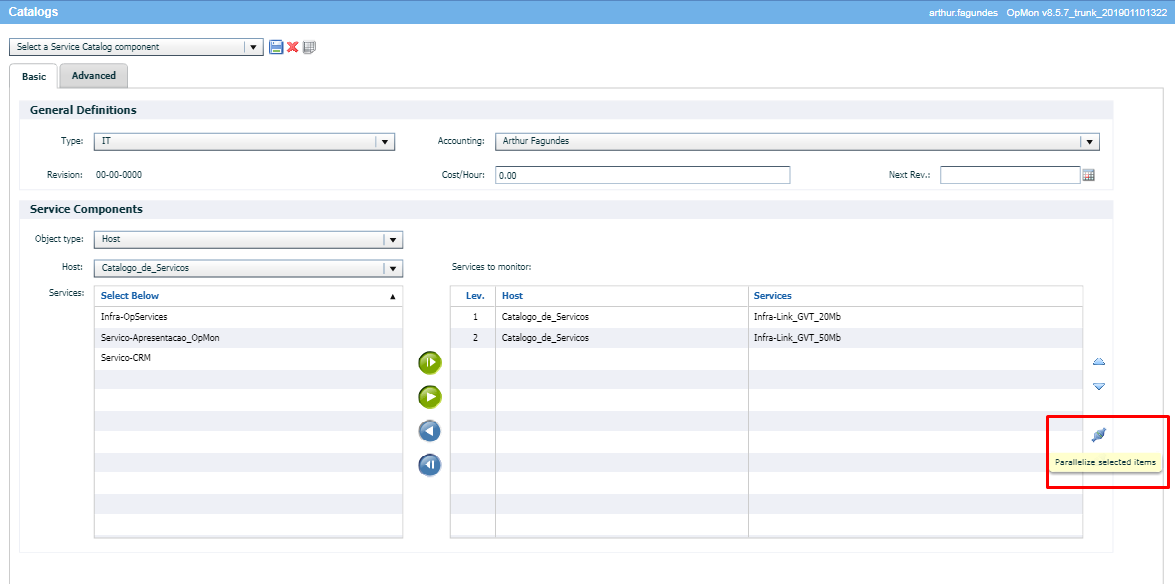Select Servico-CRM in services list
The width and height of the screenshot is (1175, 584).
pos(248,358)
